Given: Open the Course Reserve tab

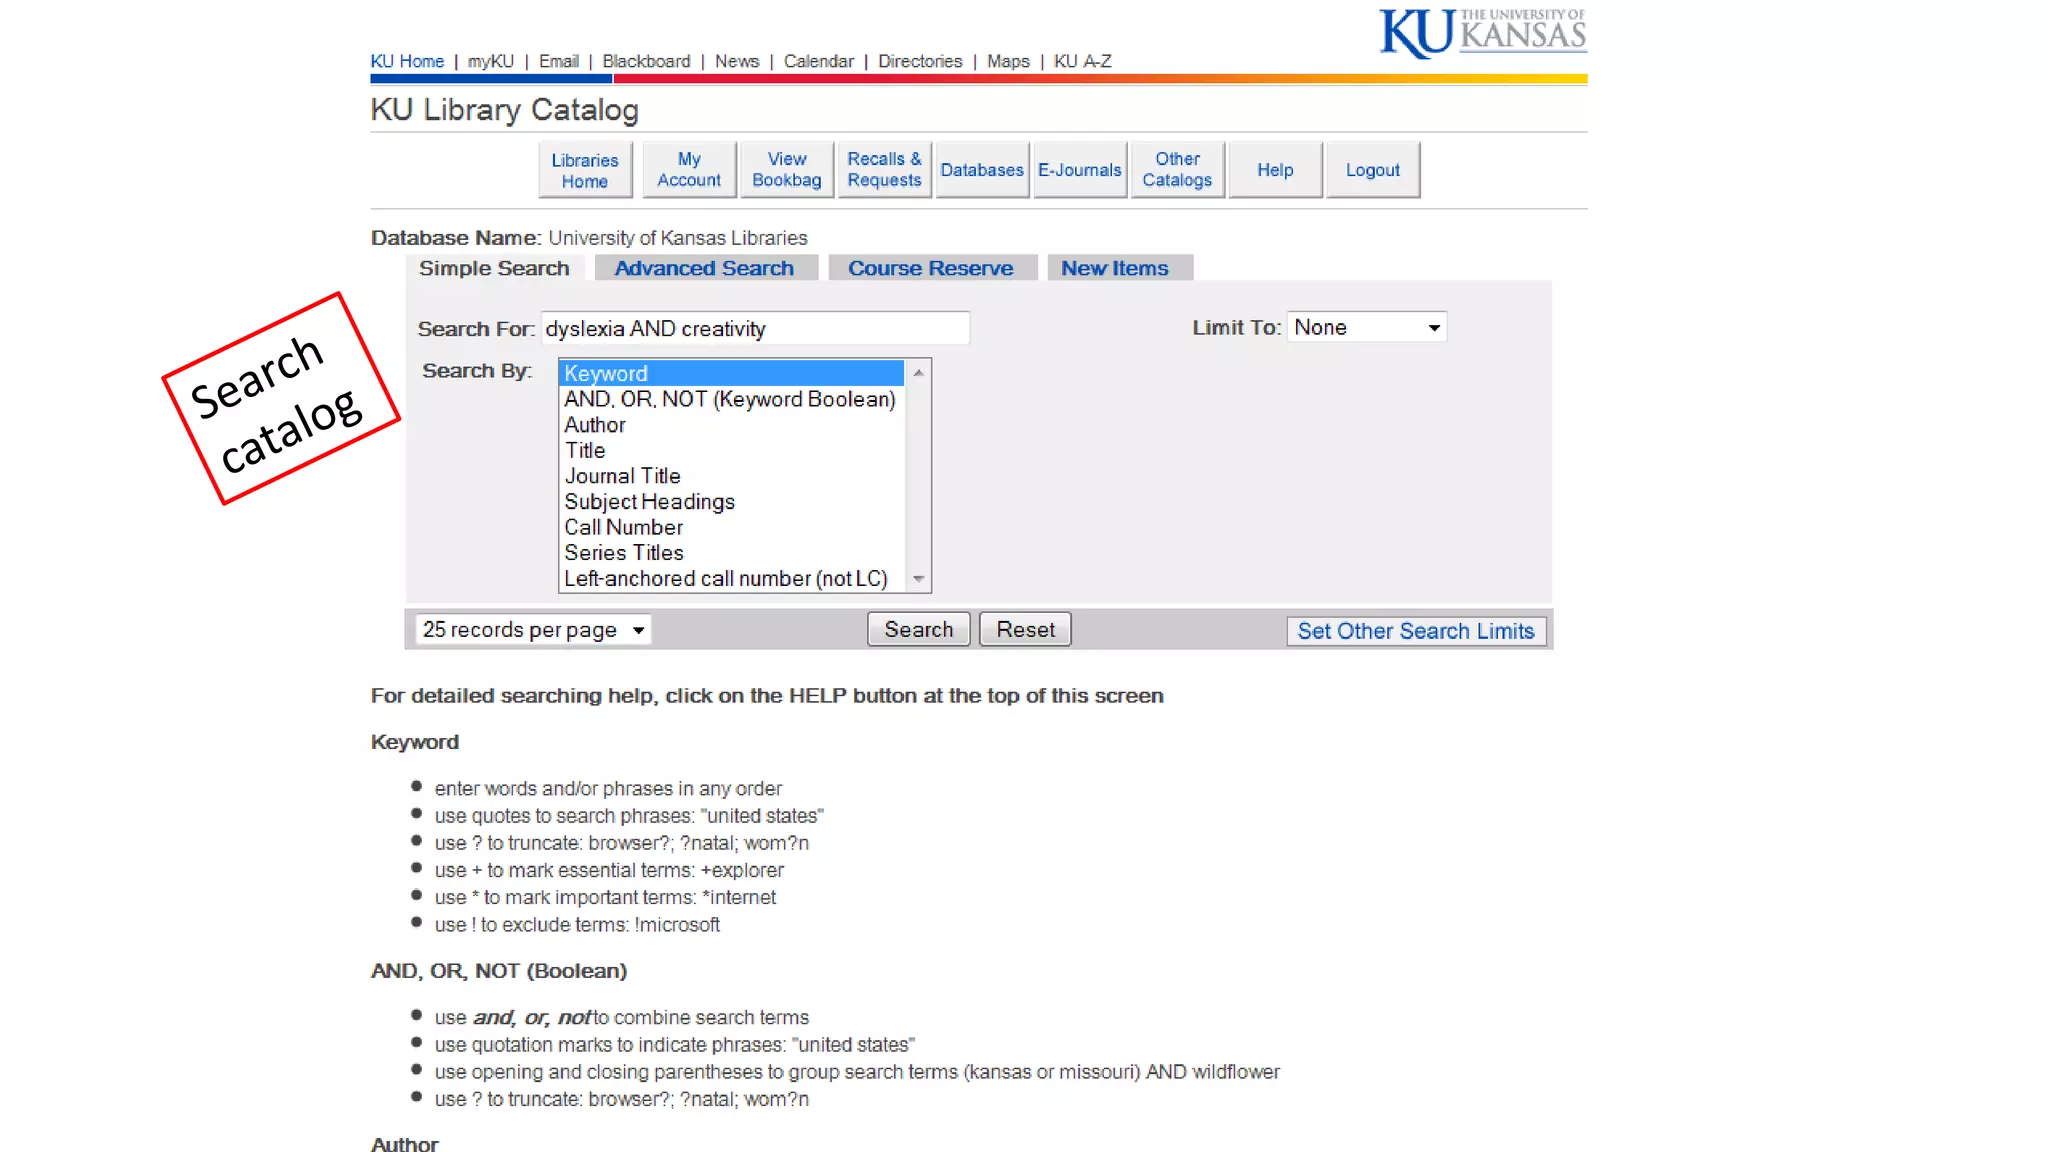Looking at the screenshot, I should pyautogui.click(x=930, y=268).
